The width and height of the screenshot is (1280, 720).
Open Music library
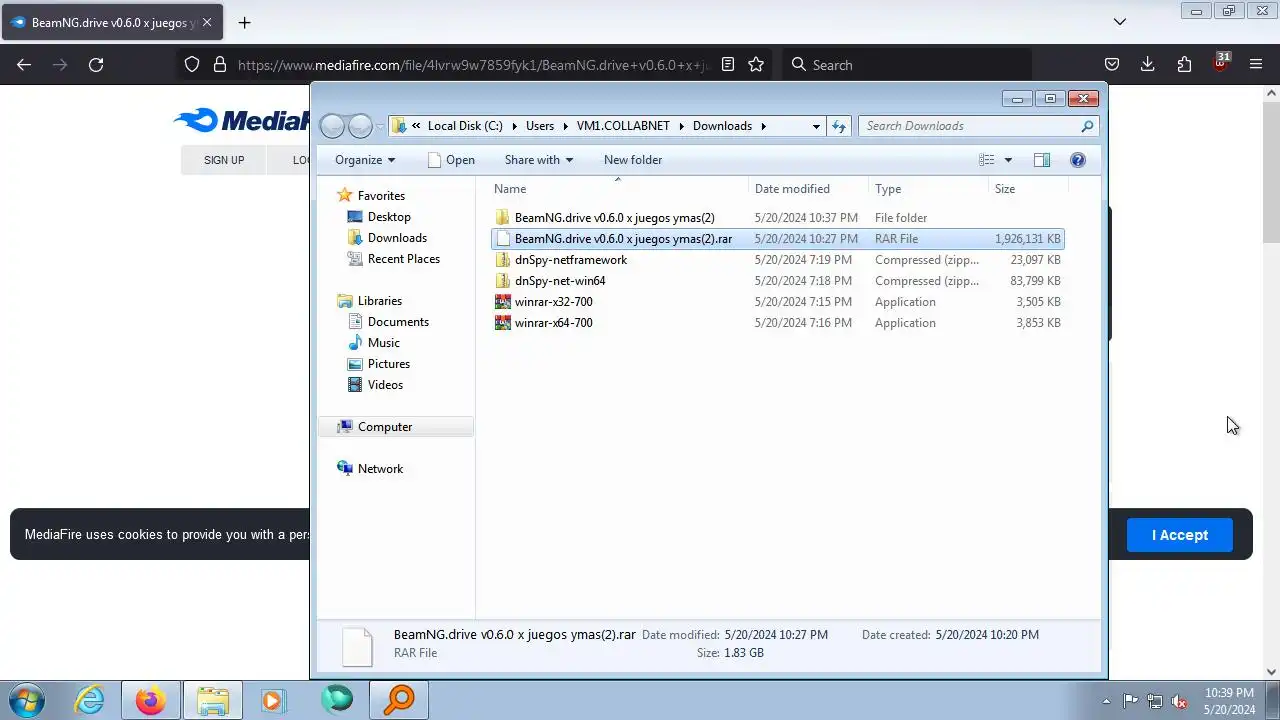coord(383,343)
